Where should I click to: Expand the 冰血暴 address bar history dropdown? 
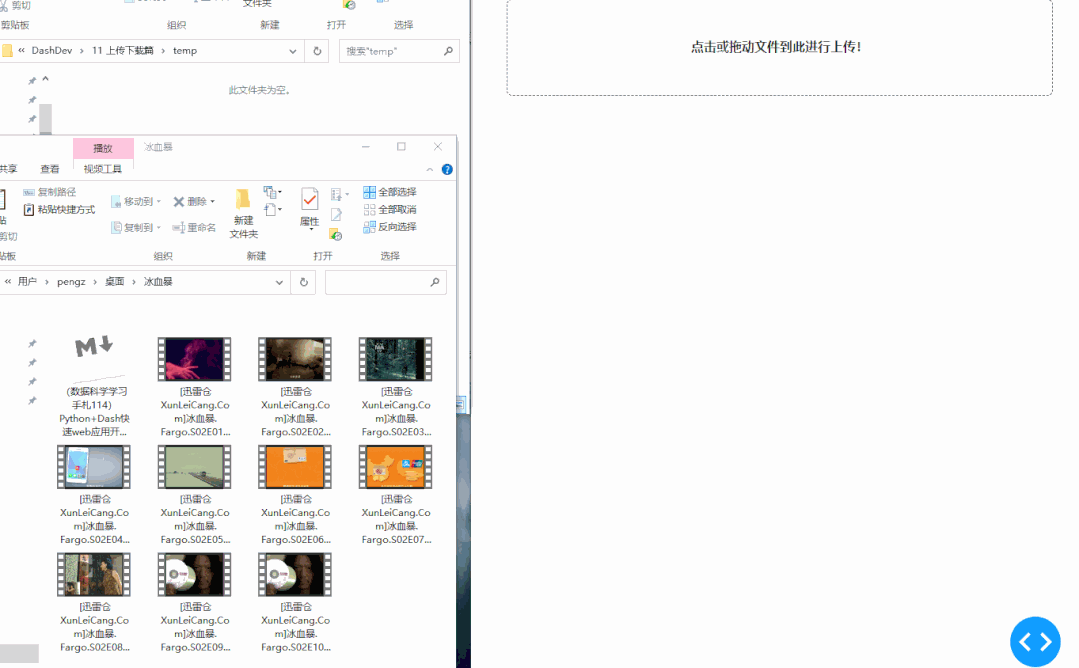coord(279,282)
